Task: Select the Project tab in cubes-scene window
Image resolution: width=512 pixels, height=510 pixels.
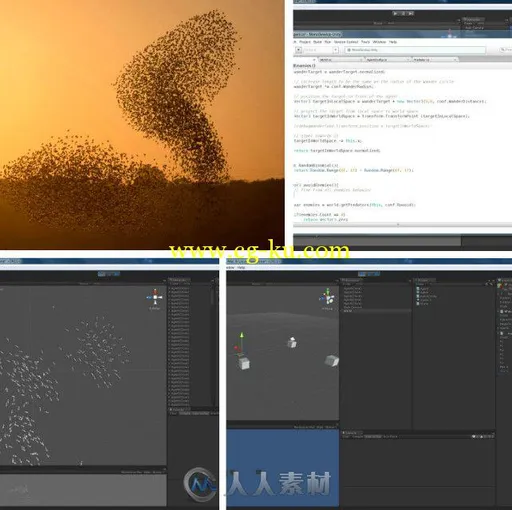Action: (x=425, y=280)
